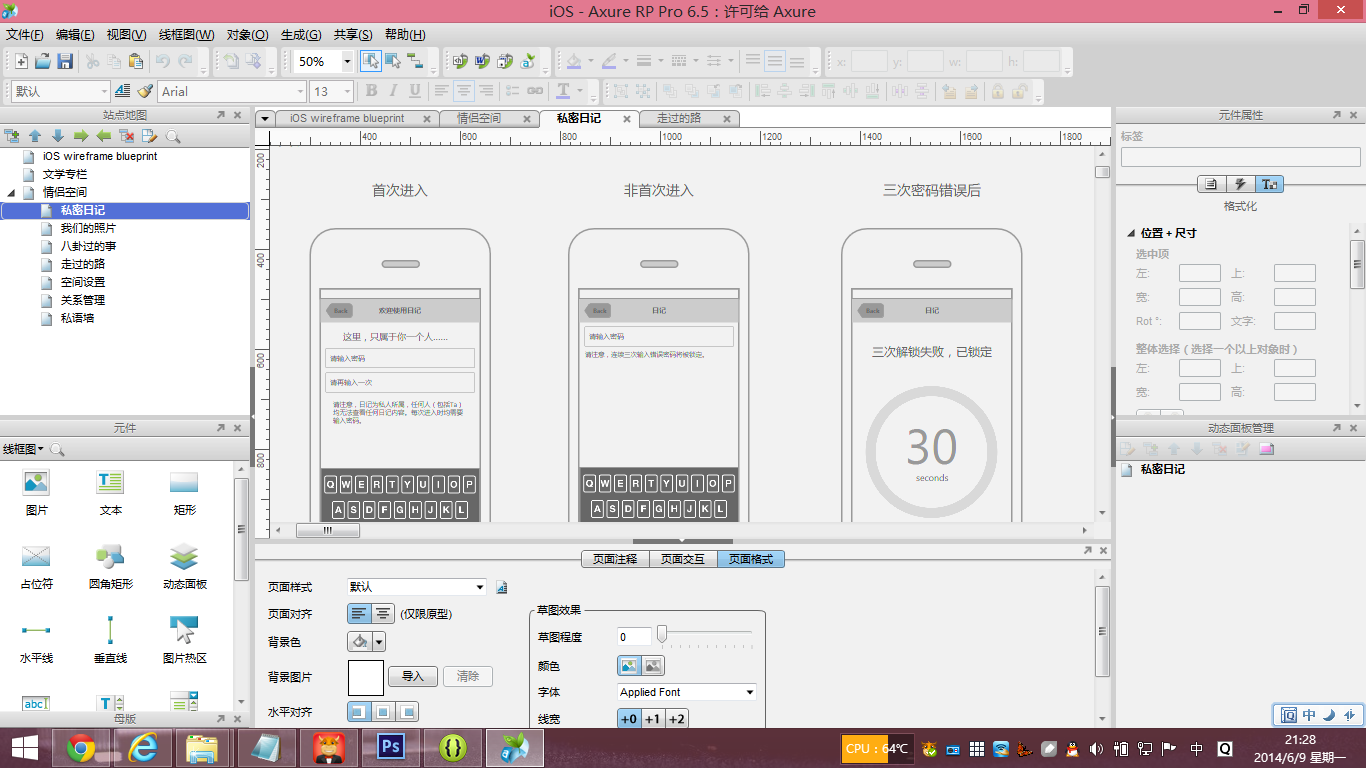Toggle center text alignment in the toolbar

(x=464, y=91)
